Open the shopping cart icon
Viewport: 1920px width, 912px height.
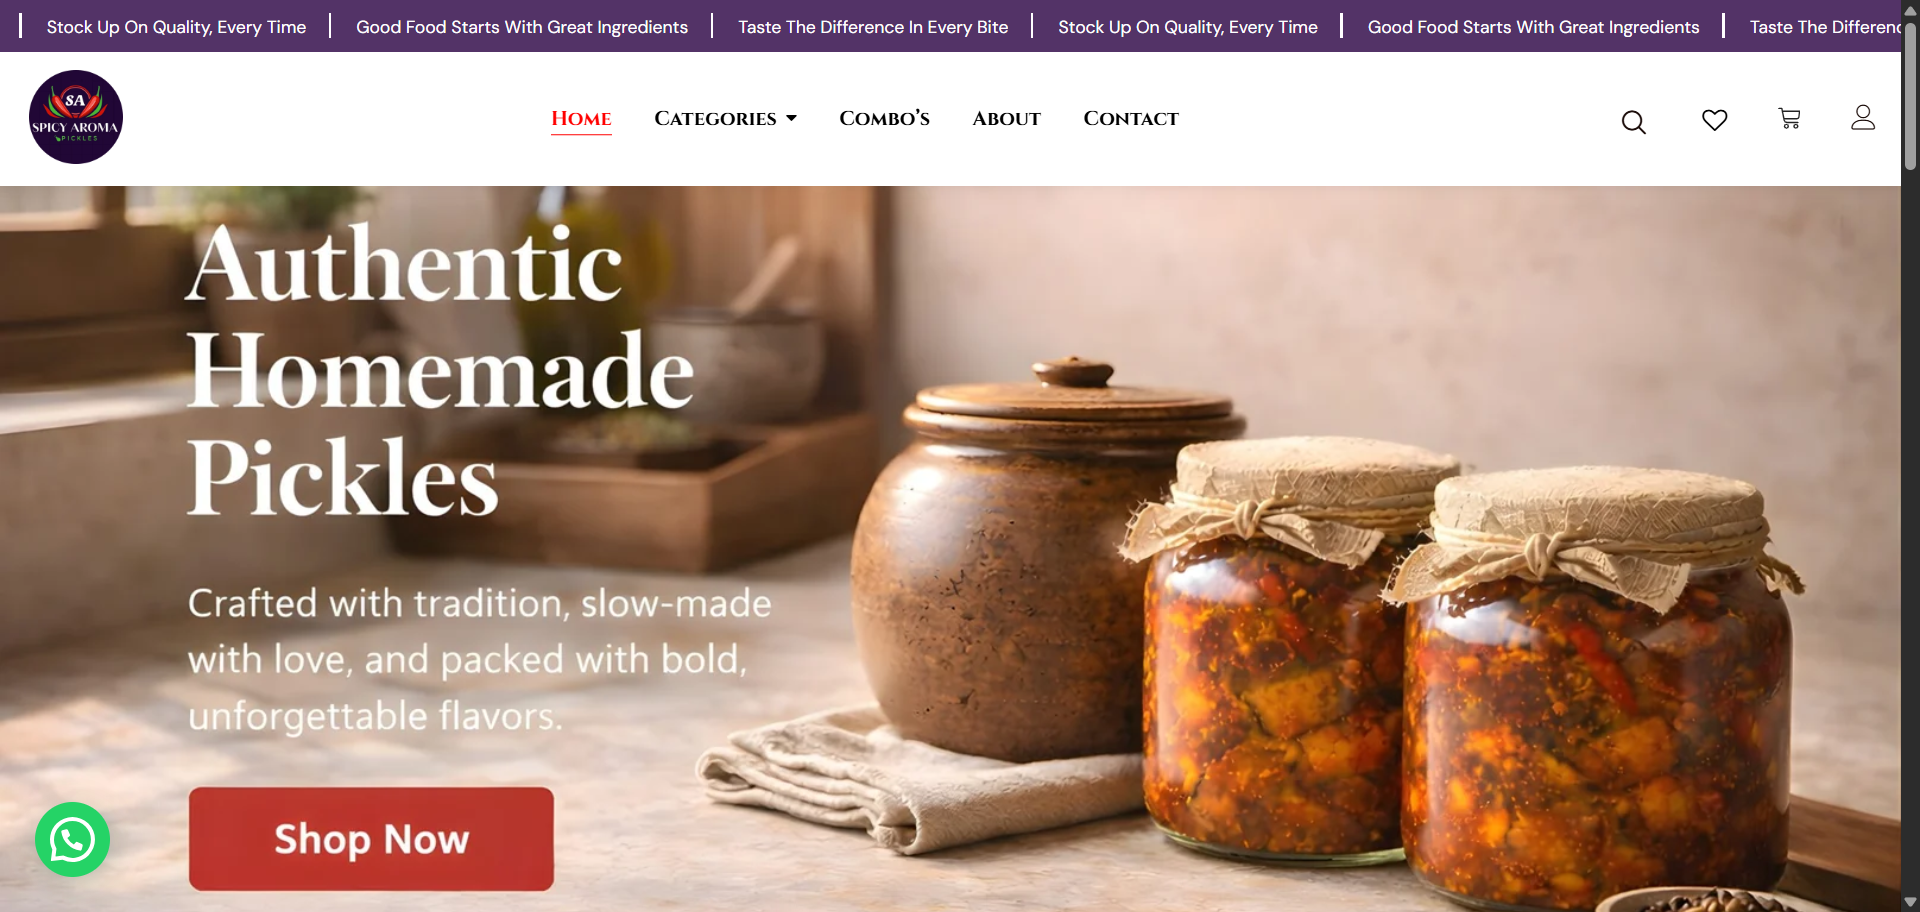[x=1789, y=119]
